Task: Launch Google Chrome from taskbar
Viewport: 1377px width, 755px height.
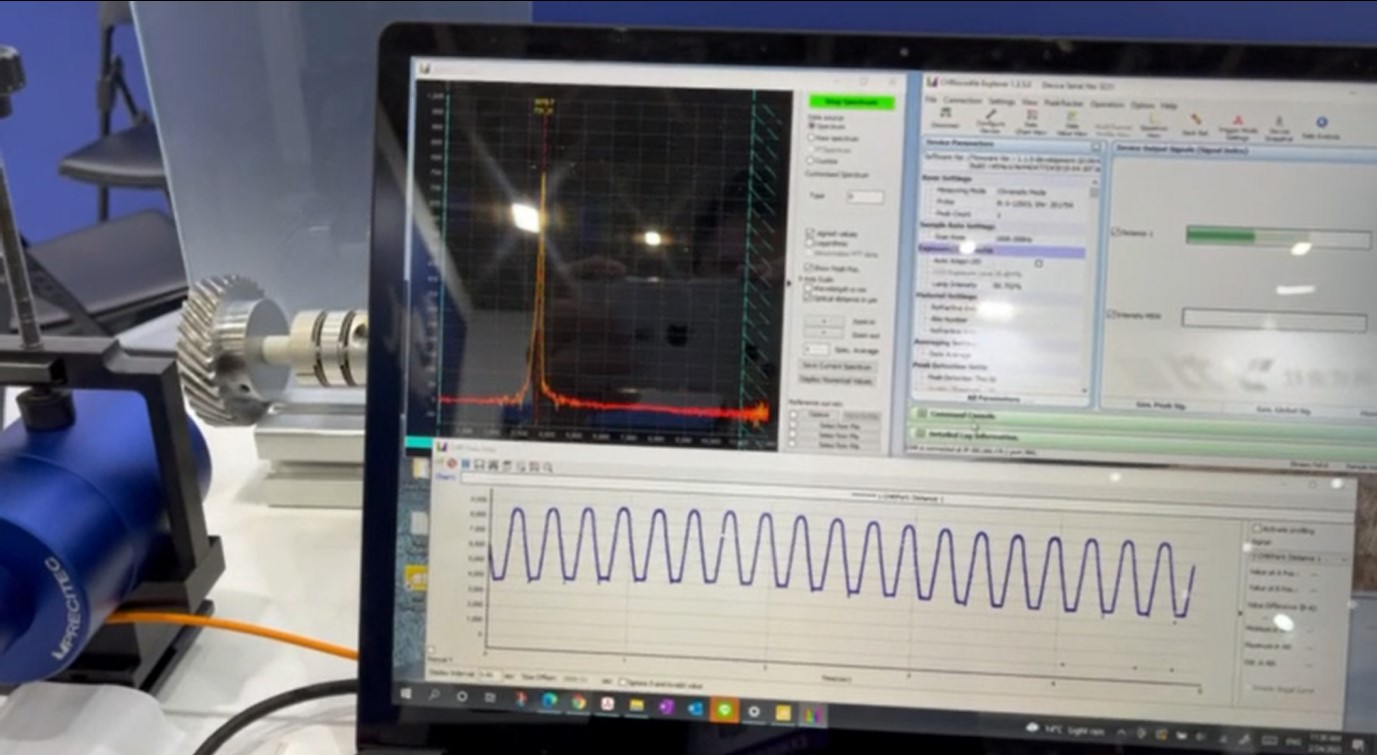Action: click(x=579, y=702)
